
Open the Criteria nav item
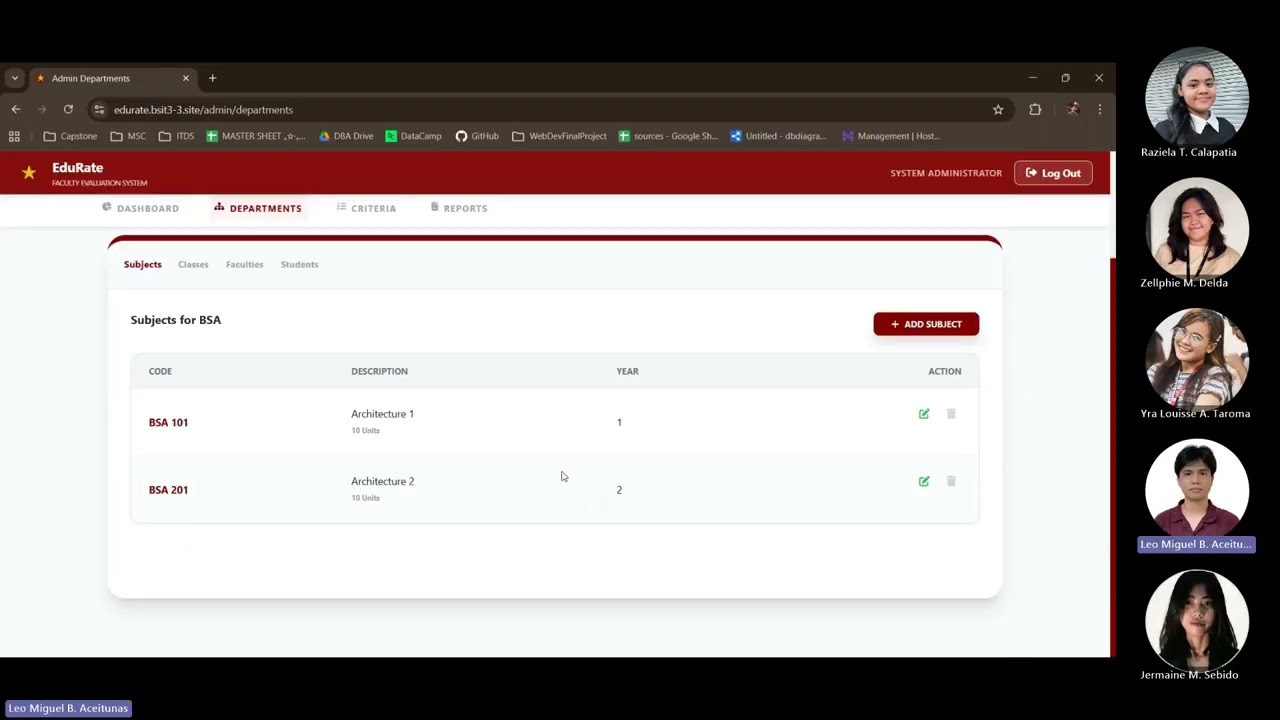pyautogui.click(x=366, y=208)
